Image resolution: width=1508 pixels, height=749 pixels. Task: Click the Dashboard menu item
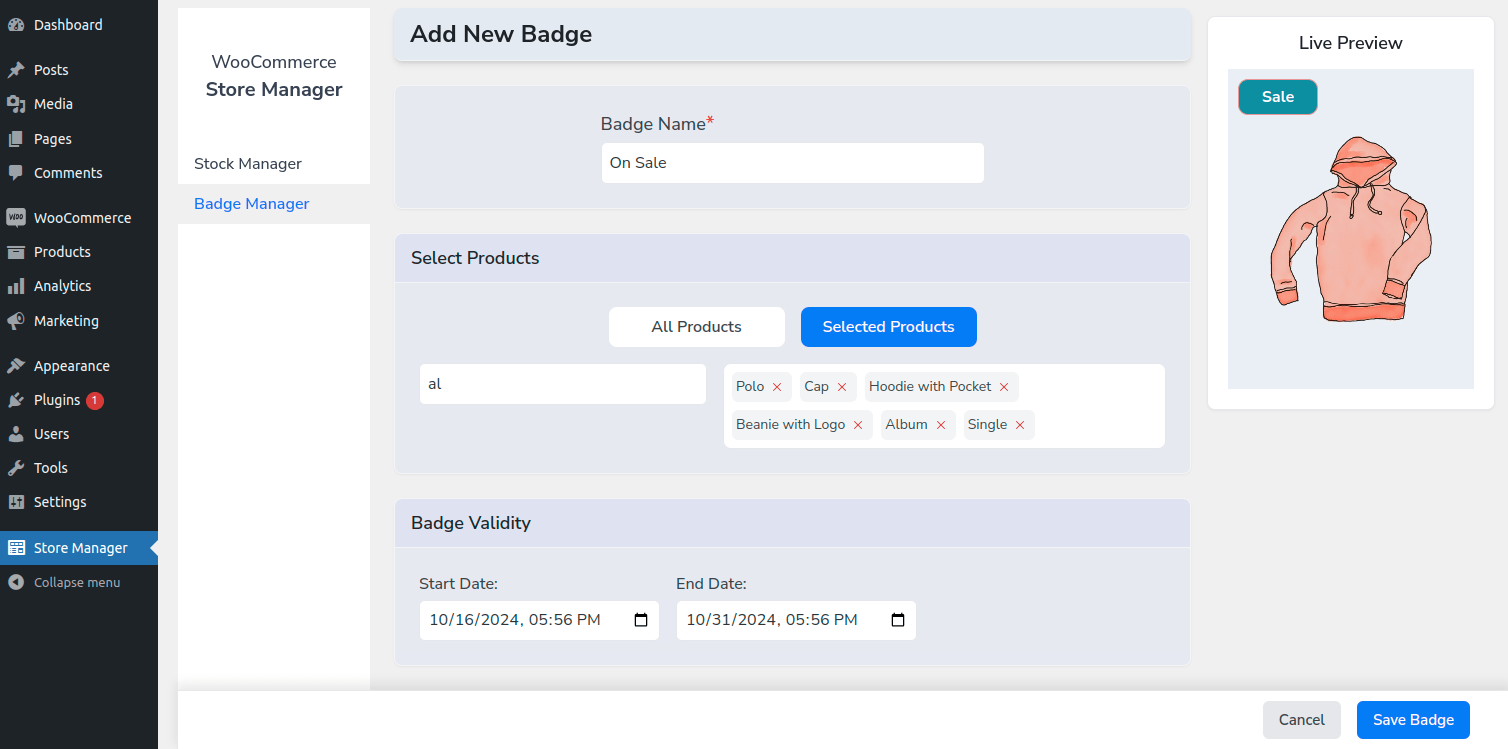[x=68, y=24]
